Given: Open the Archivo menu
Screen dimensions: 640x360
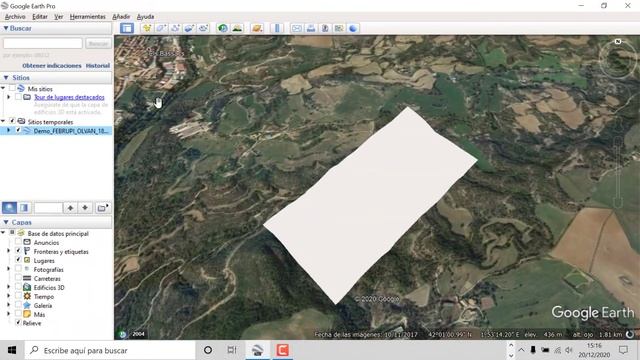Looking at the screenshot, I should 15,17.
